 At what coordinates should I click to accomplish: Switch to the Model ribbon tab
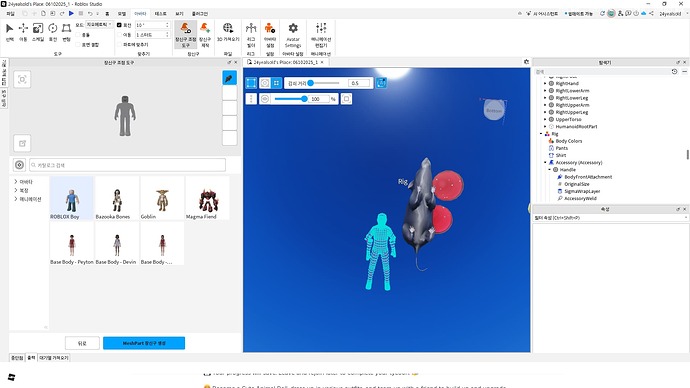(122, 14)
